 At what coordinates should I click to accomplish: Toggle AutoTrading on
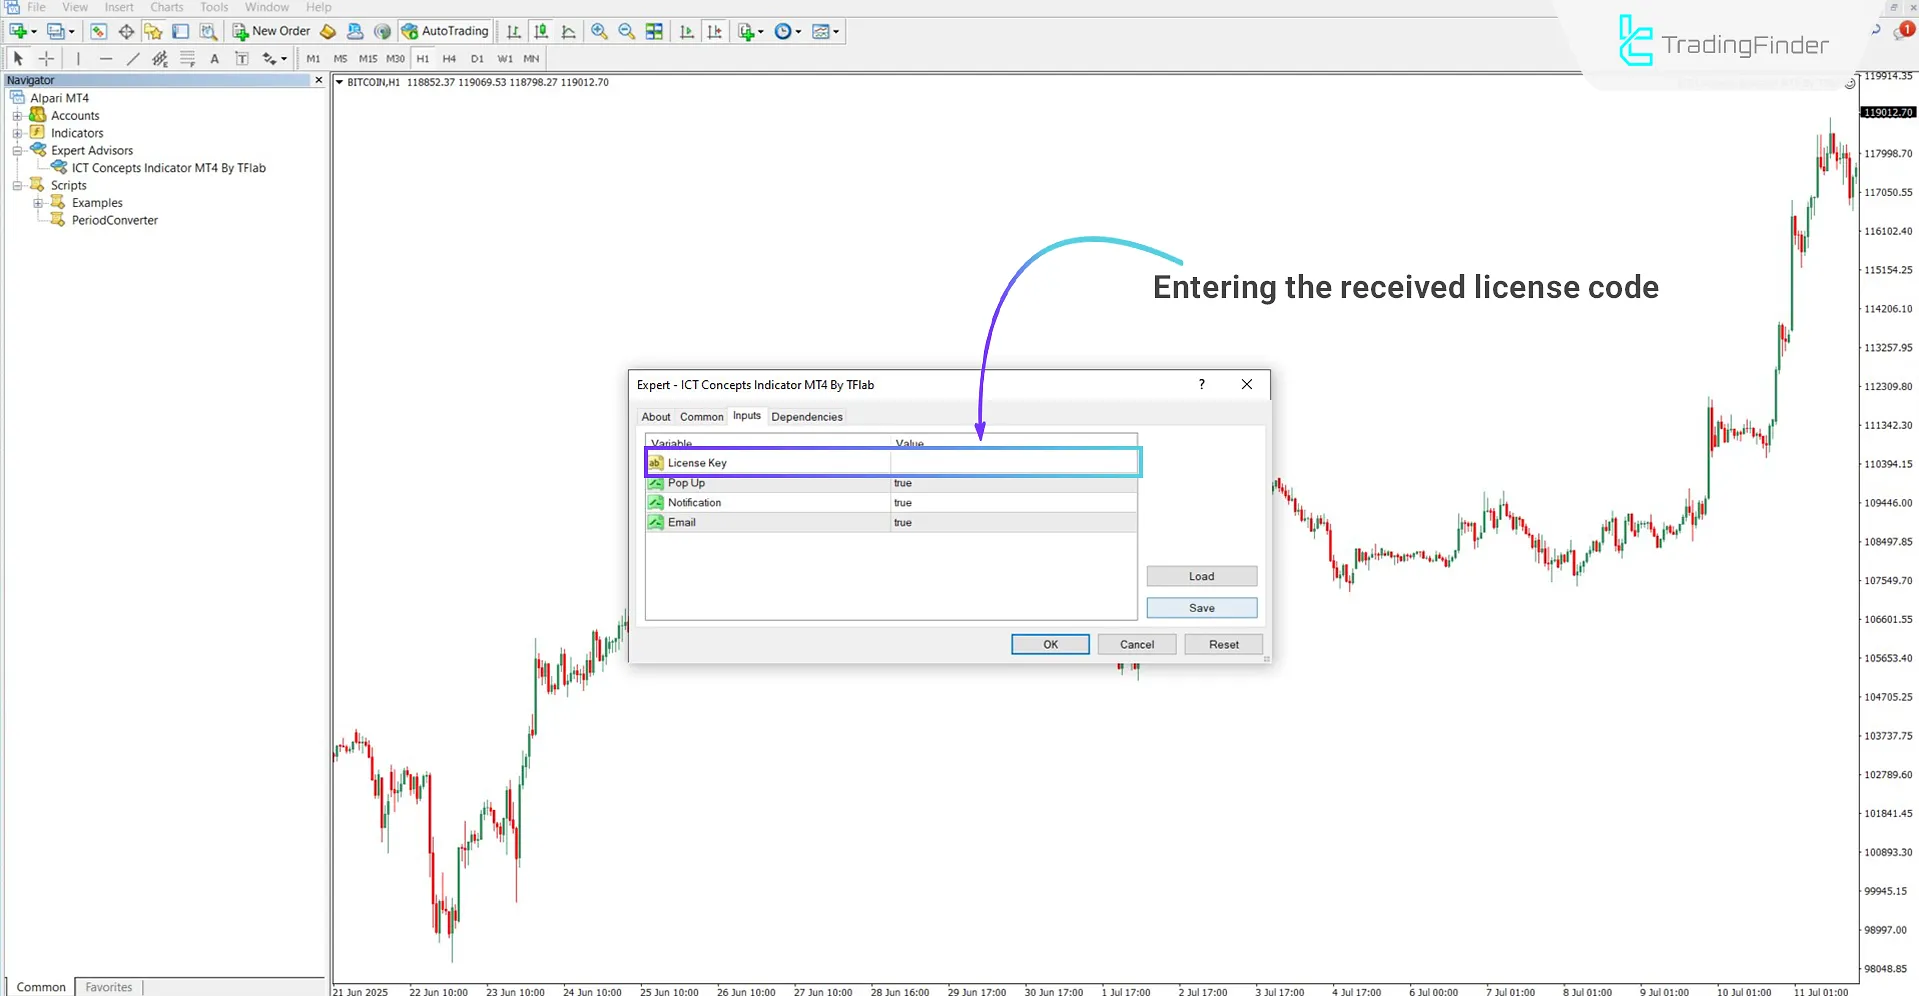(x=444, y=31)
